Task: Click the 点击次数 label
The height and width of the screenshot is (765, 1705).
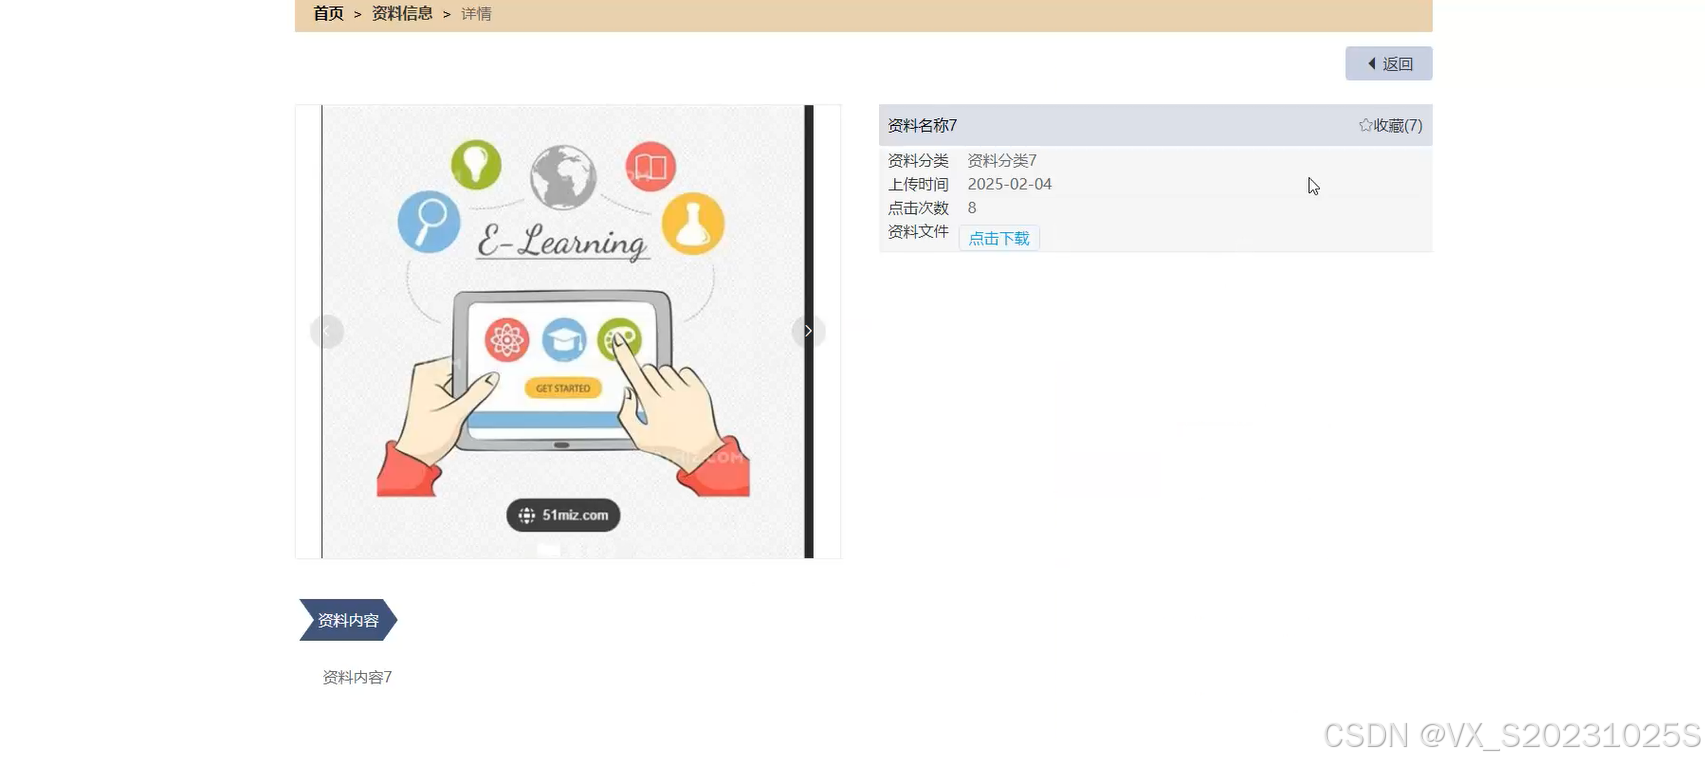Action: (x=918, y=208)
